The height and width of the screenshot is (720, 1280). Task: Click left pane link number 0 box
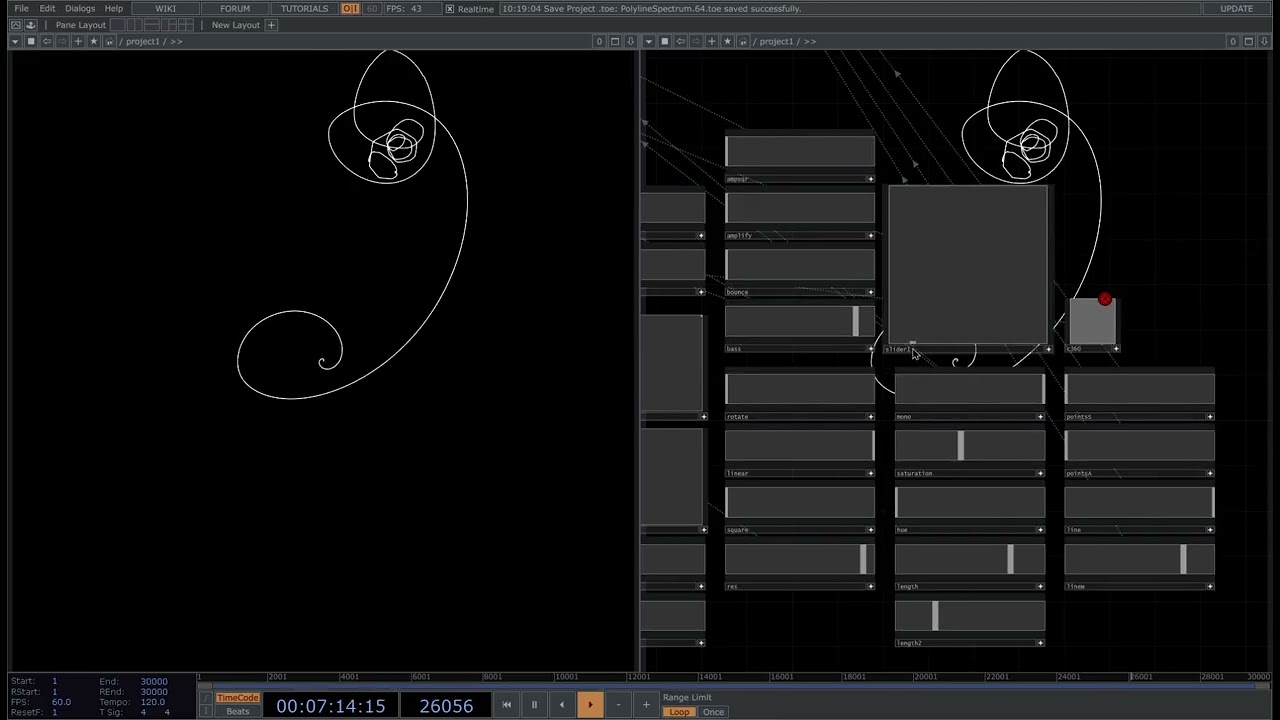point(599,41)
